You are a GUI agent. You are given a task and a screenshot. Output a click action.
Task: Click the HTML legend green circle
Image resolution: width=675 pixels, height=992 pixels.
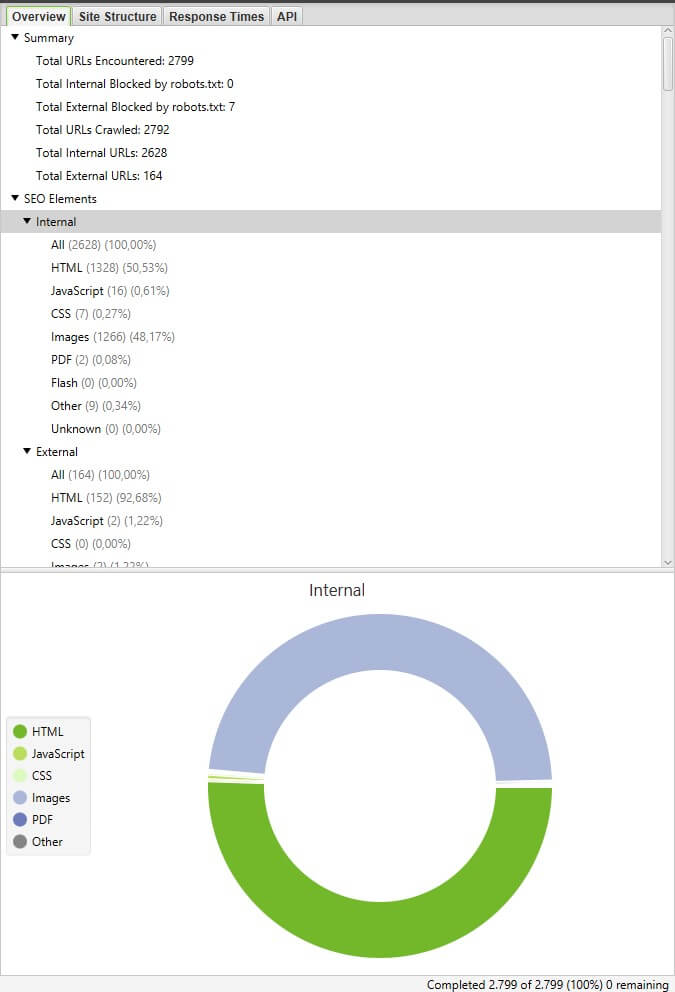(20, 732)
